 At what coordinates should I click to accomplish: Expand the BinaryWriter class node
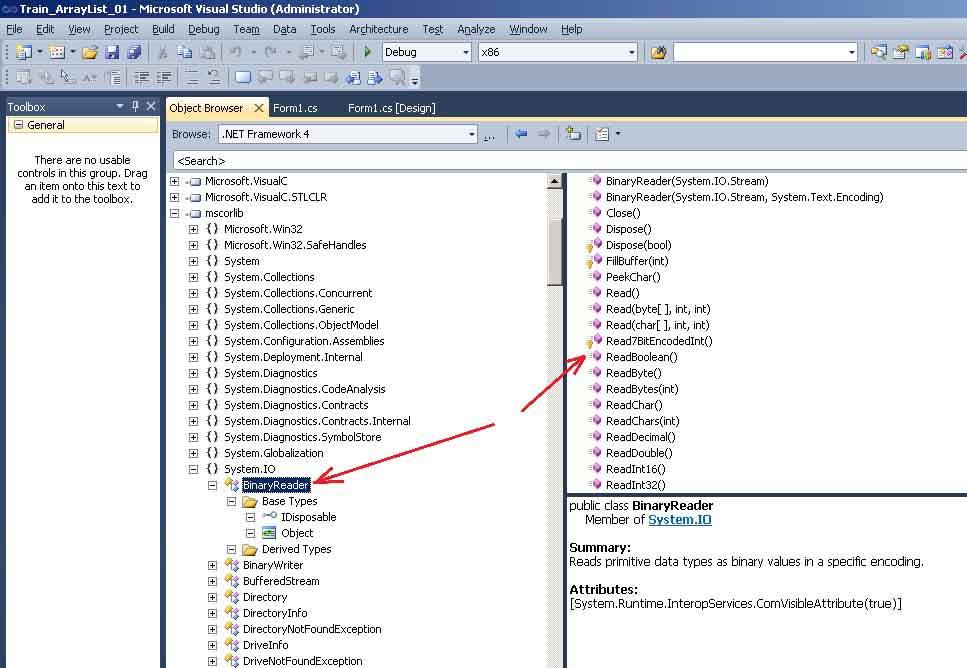213,566
